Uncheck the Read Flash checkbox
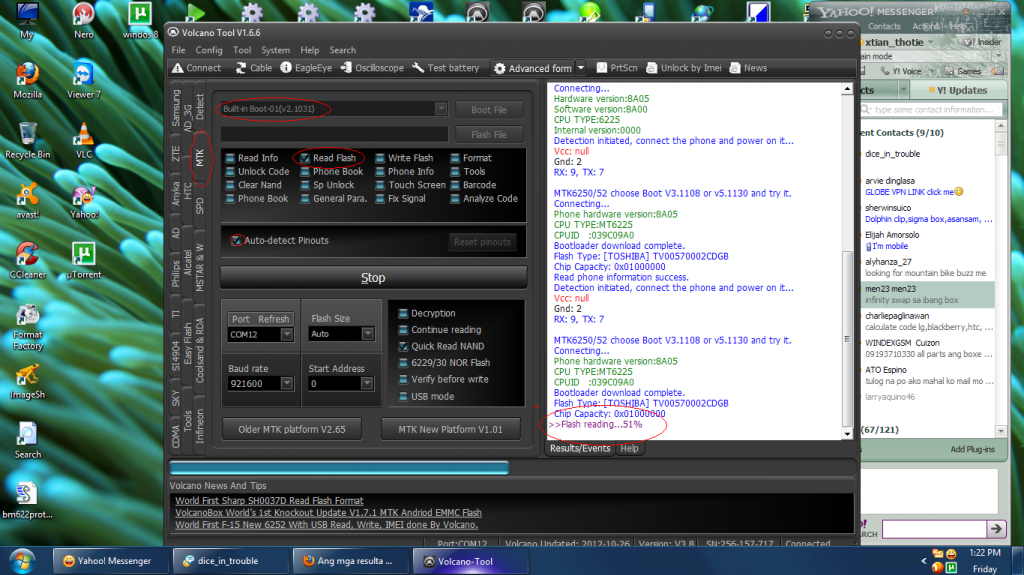The width and height of the screenshot is (1024, 575). pyautogui.click(x=305, y=158)
